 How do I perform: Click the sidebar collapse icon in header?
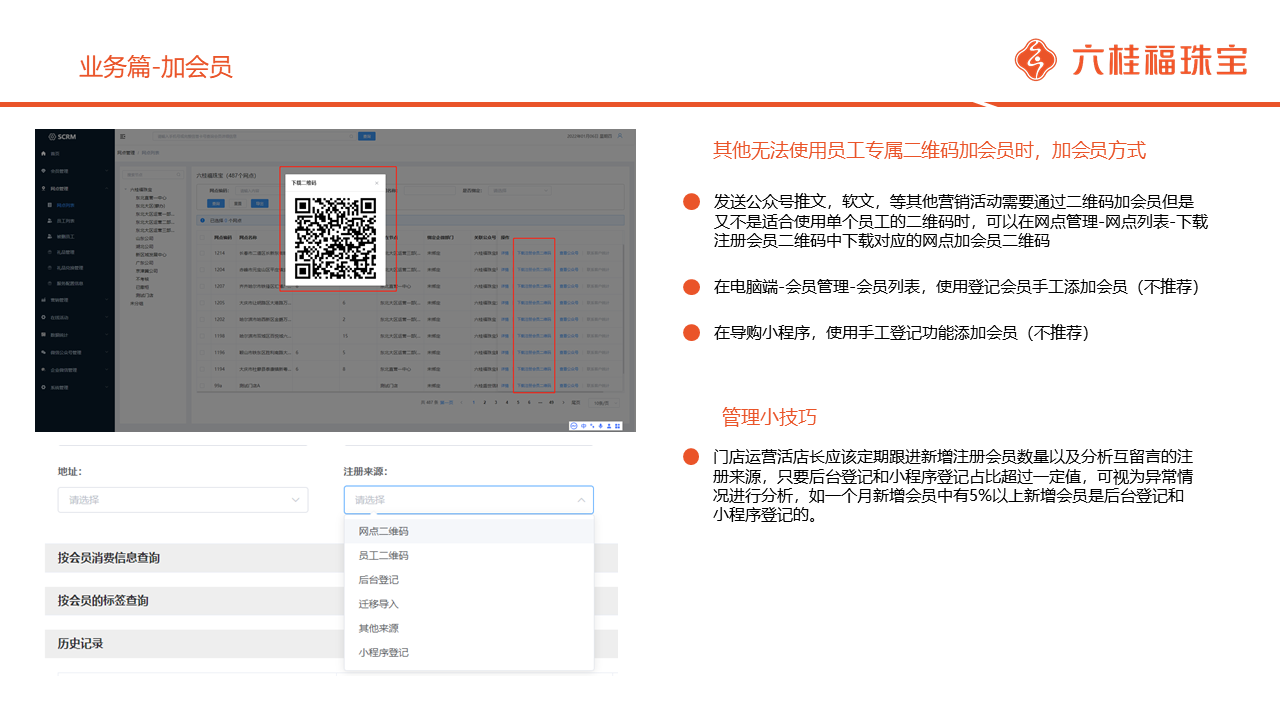(x=122, y=135)
